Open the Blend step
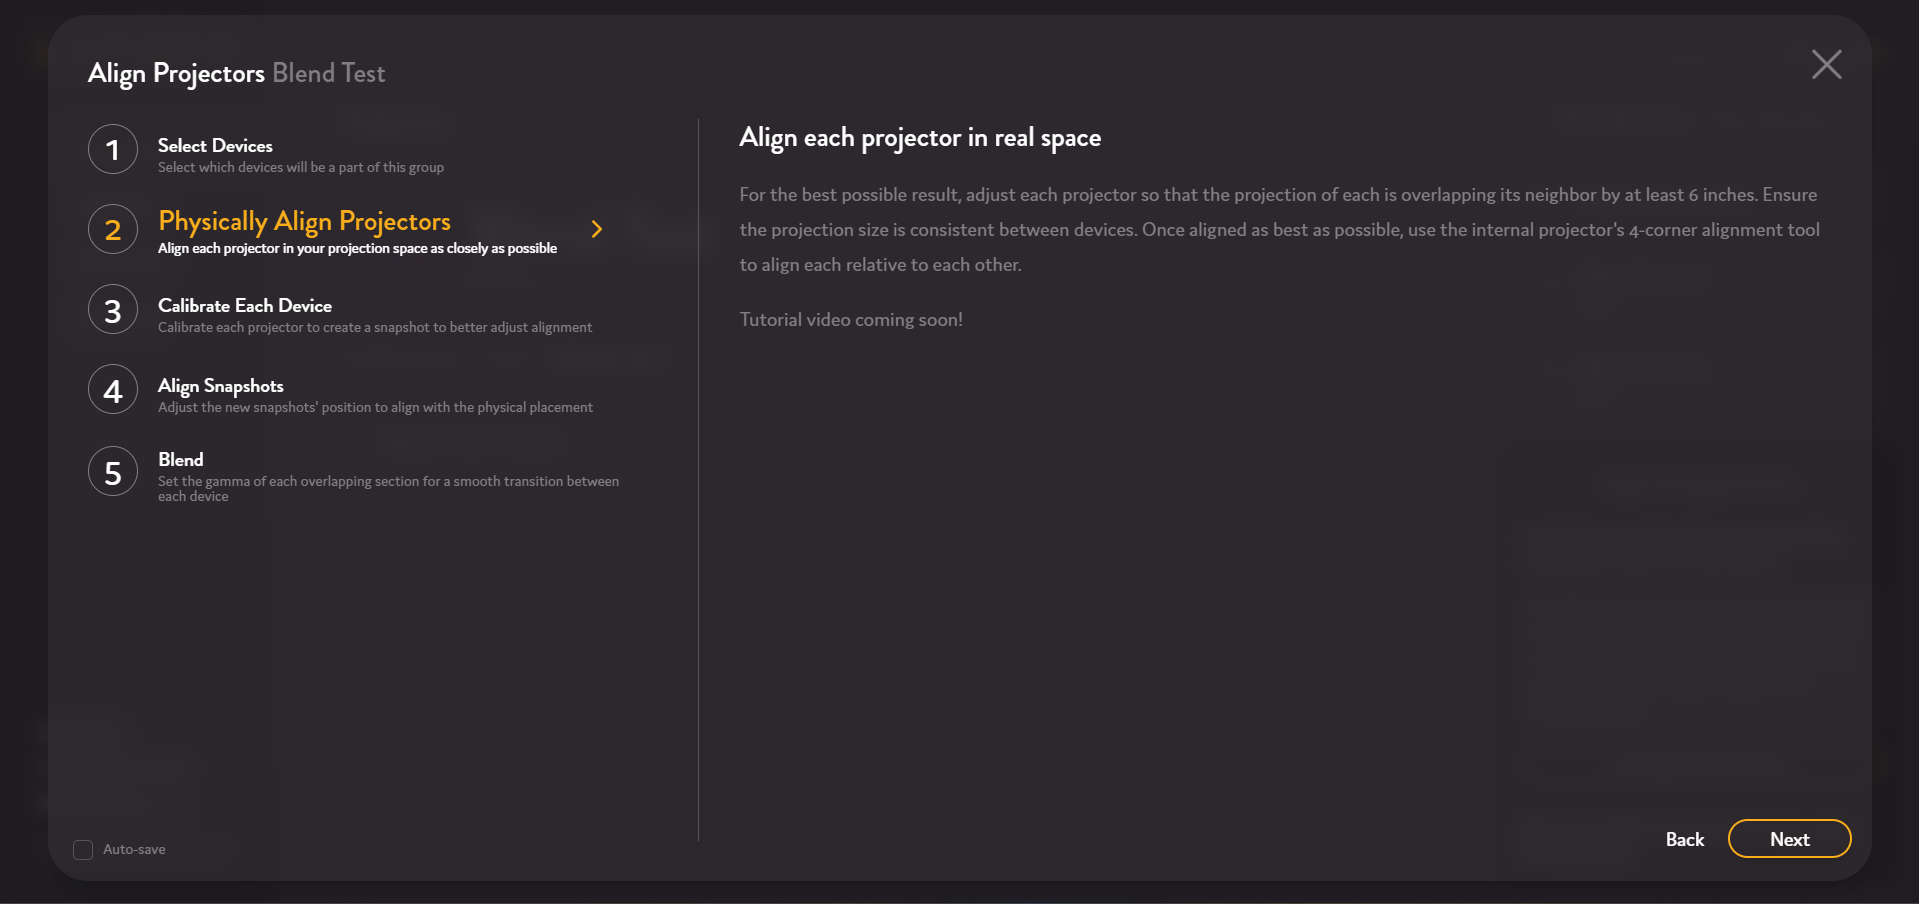This screenshot has width=1919, height=904. pos(181,460)
